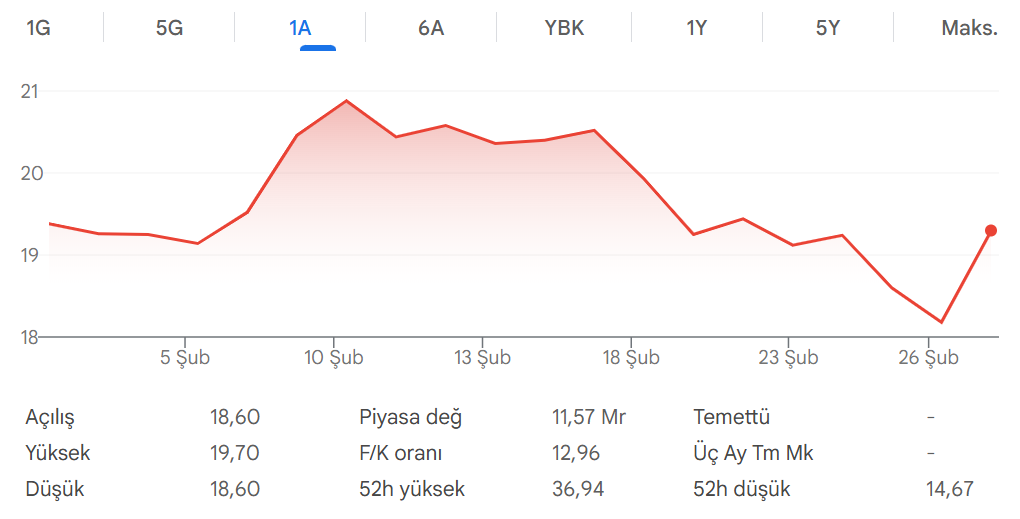1020x519 pixels.
Task: Select the 5G range tab
Action: tap(169, 28)
